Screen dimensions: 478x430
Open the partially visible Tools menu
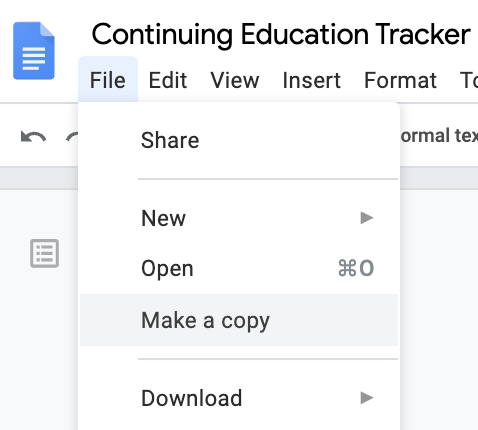pos(469,80)
